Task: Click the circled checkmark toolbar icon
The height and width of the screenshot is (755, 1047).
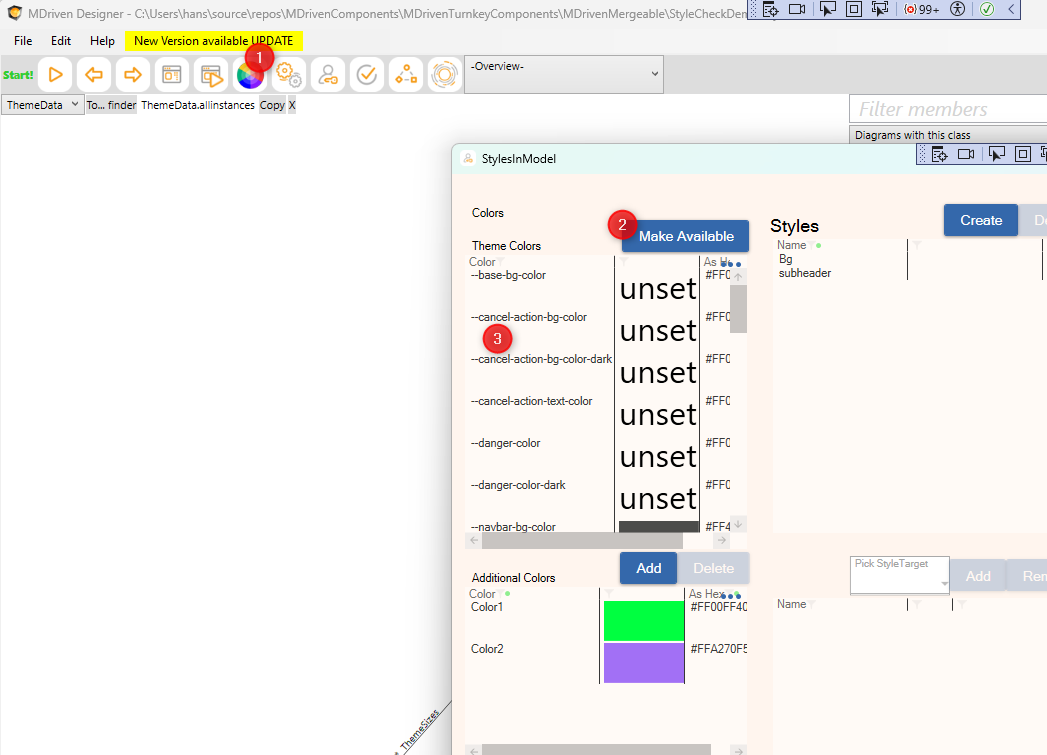Action: 367,75
